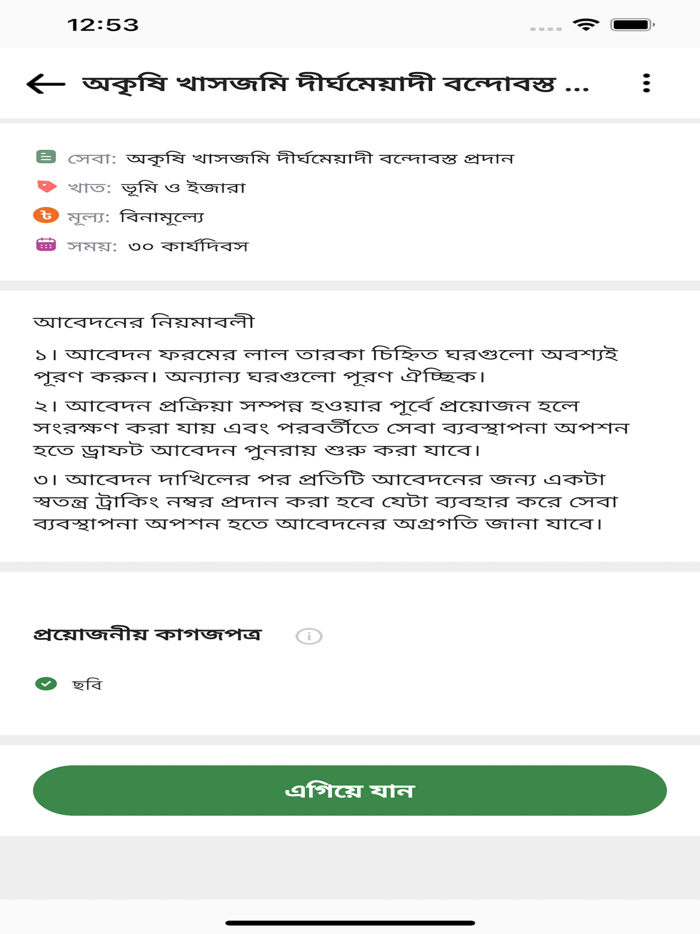Open the info tooltip beside প্রয়োজনীয় কাগজপত্র
Viewport: 700px width, 934px height.
pyautogui.click(x=308, y=634)
